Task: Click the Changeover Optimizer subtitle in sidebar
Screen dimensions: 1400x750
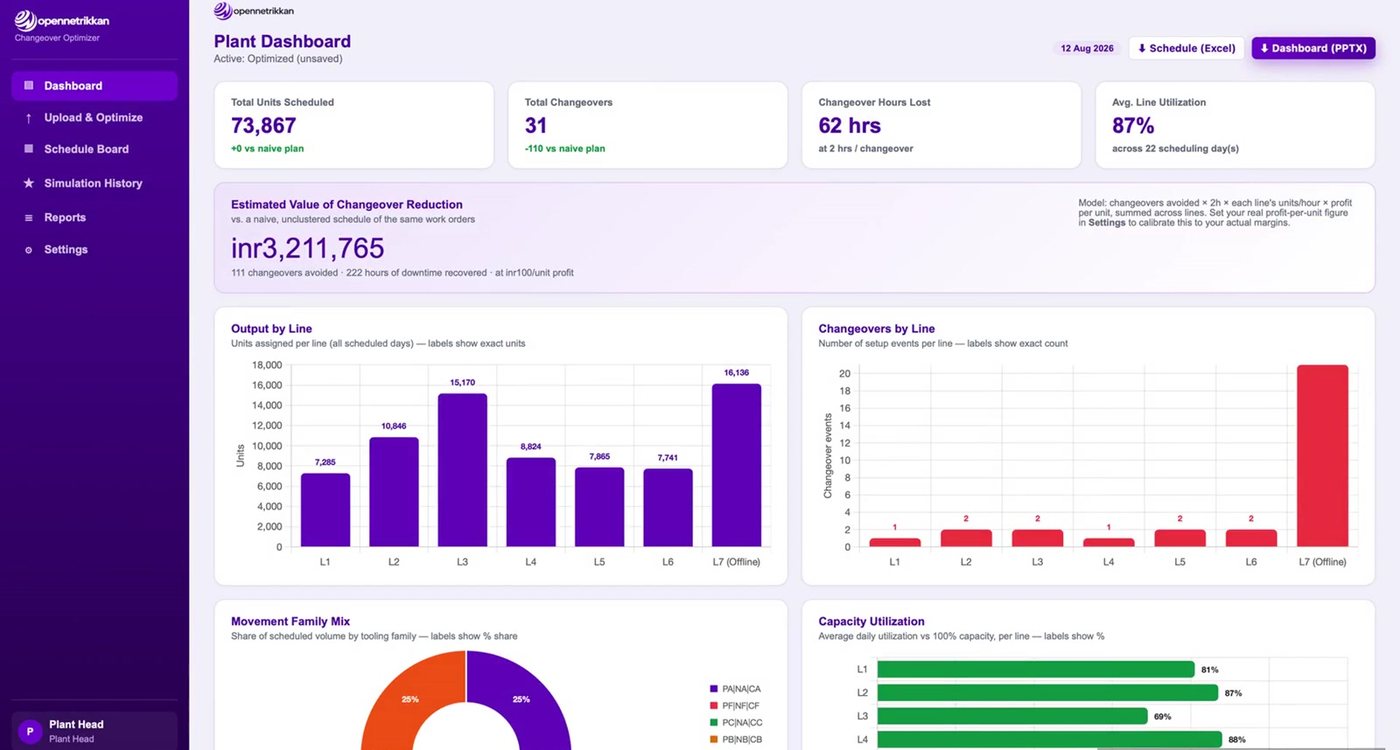Action: 57,38
